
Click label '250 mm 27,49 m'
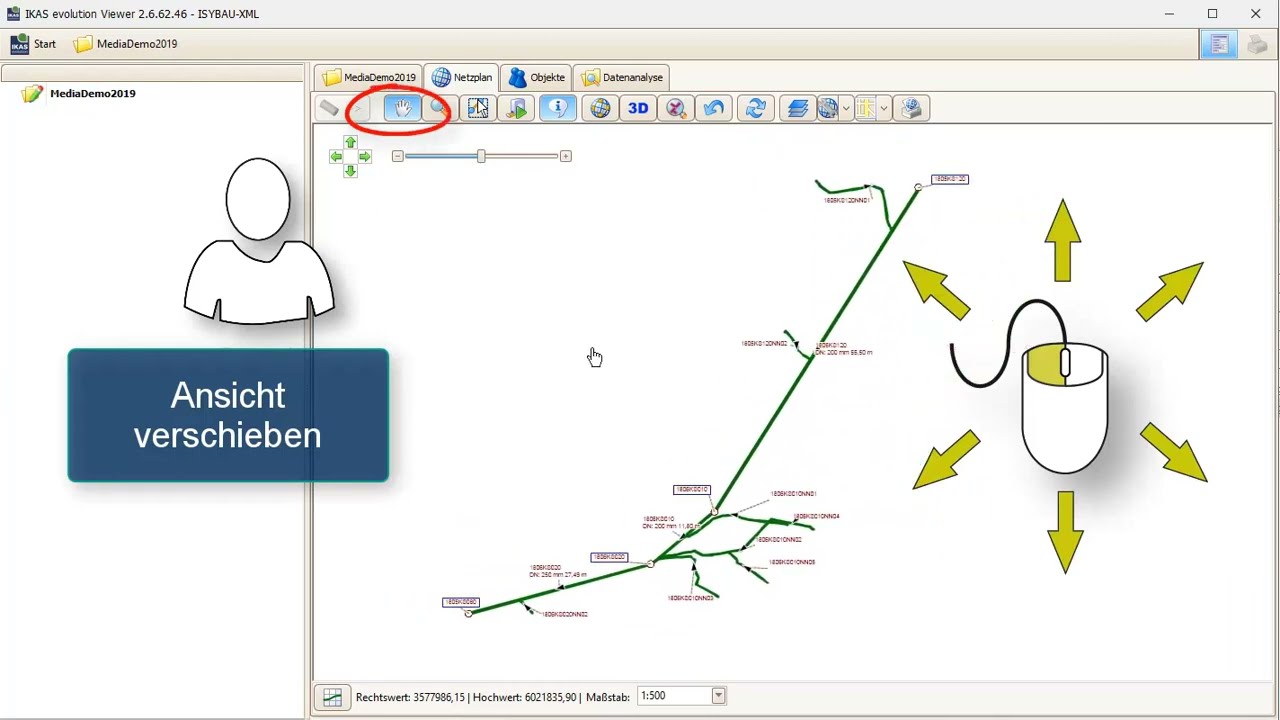tap(560, 575)
